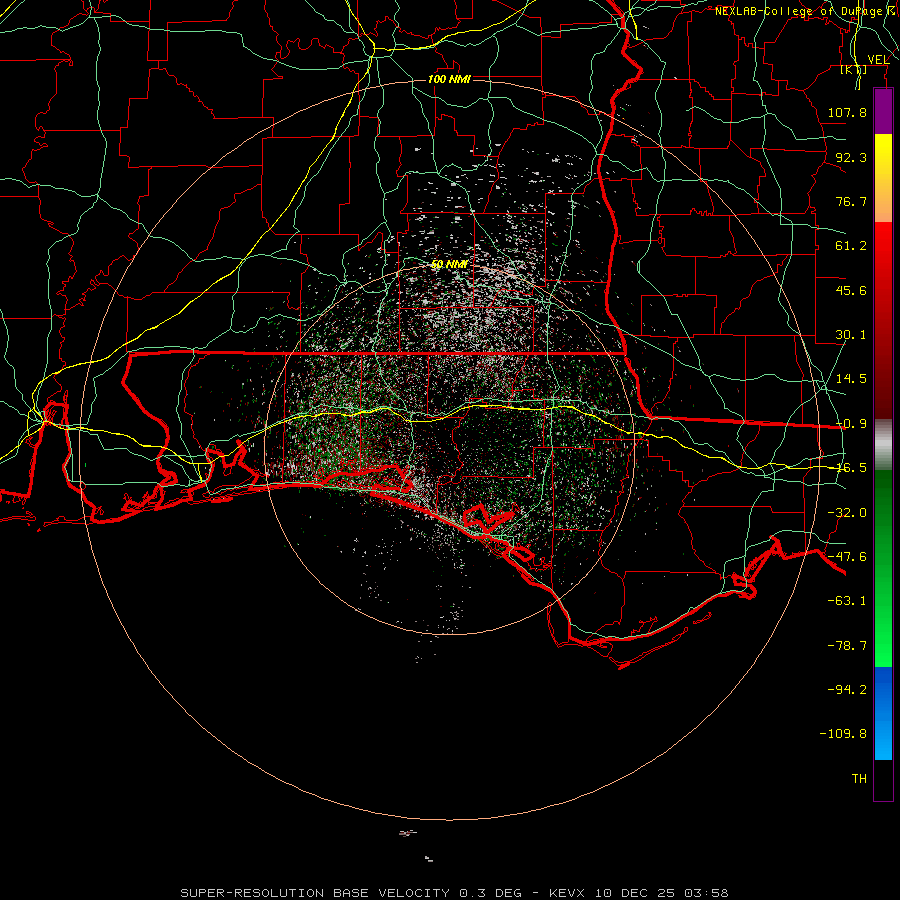
Task: Click the VEL legend title
Action: [878, 60]
